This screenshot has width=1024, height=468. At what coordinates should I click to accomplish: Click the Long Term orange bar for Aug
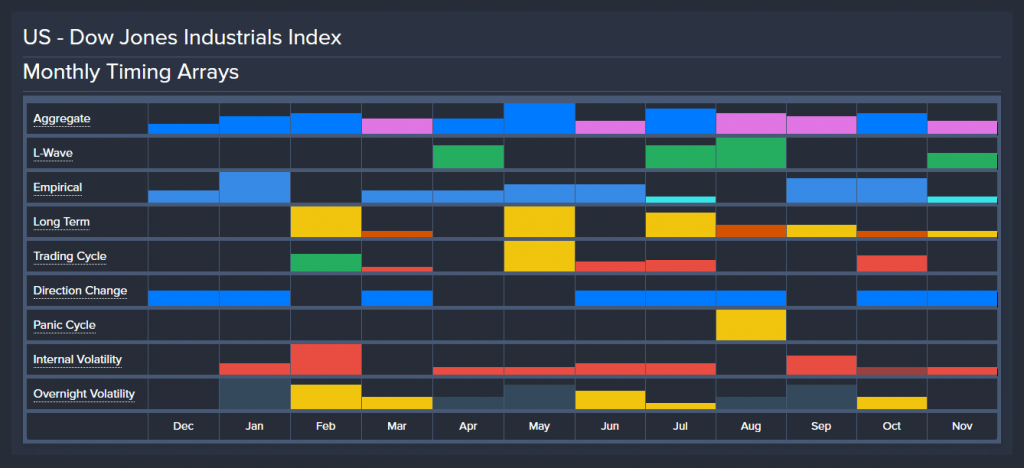point(751,231)
